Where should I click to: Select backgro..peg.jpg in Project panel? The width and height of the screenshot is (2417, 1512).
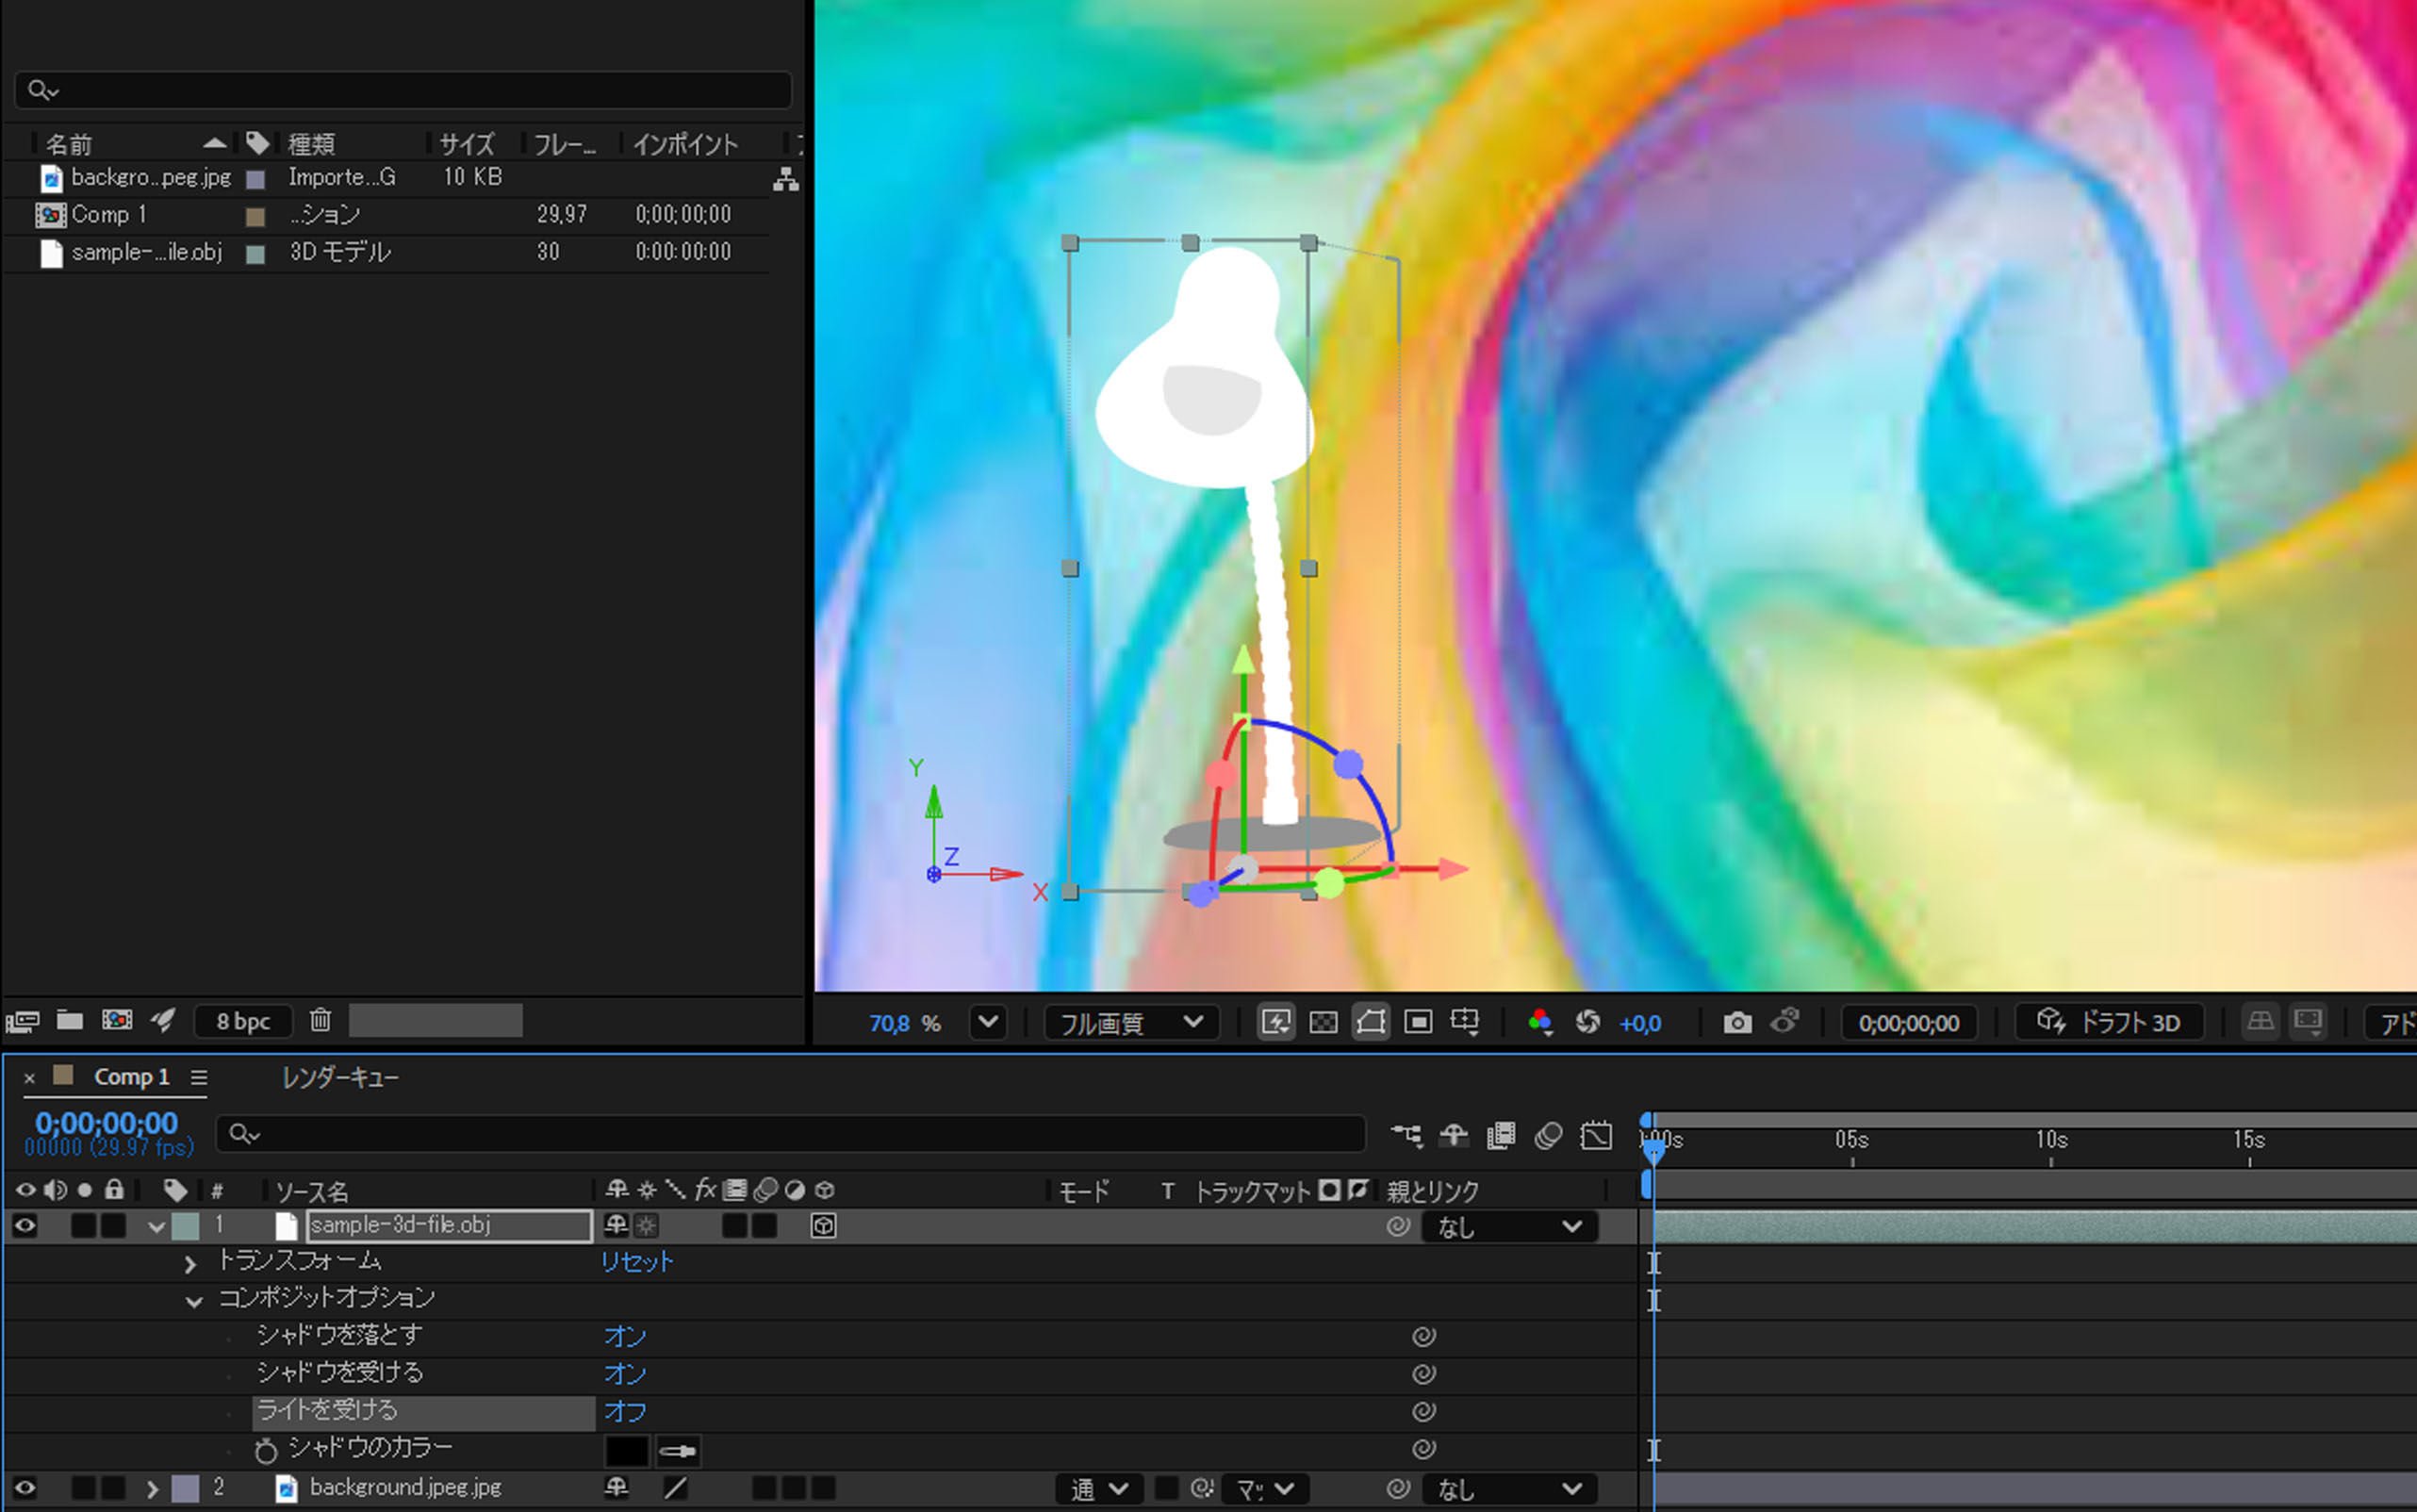(x=151, y=178)
